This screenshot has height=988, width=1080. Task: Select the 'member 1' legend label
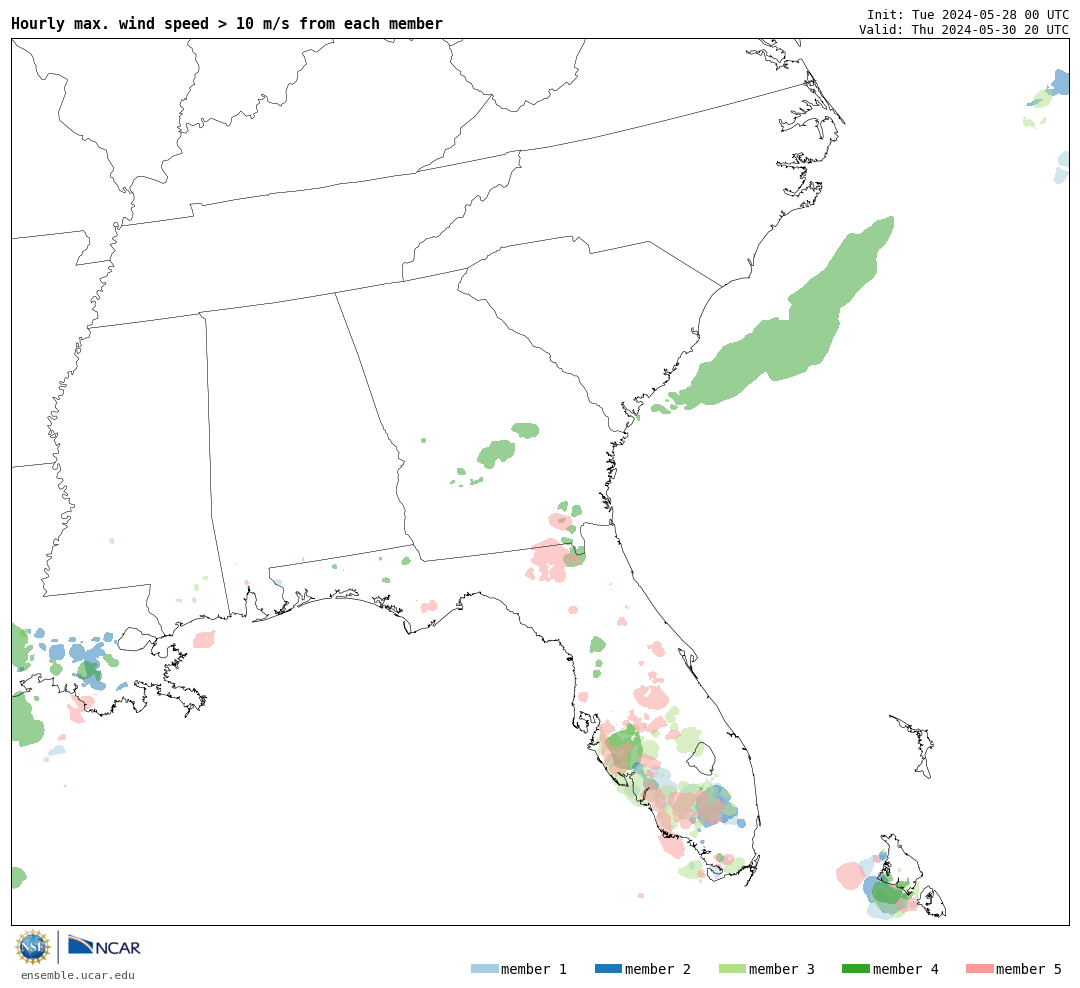tap(534, 969)
